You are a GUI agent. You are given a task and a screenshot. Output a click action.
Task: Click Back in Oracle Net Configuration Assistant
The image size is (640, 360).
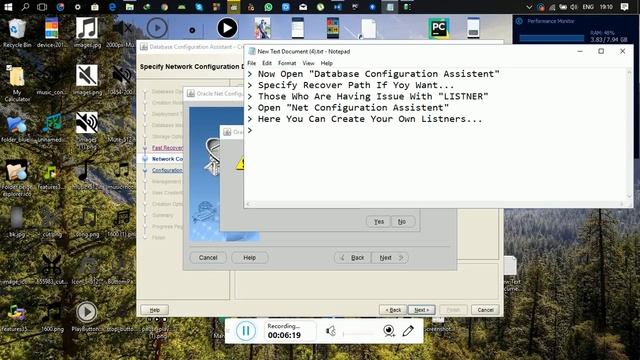[353, 258]
